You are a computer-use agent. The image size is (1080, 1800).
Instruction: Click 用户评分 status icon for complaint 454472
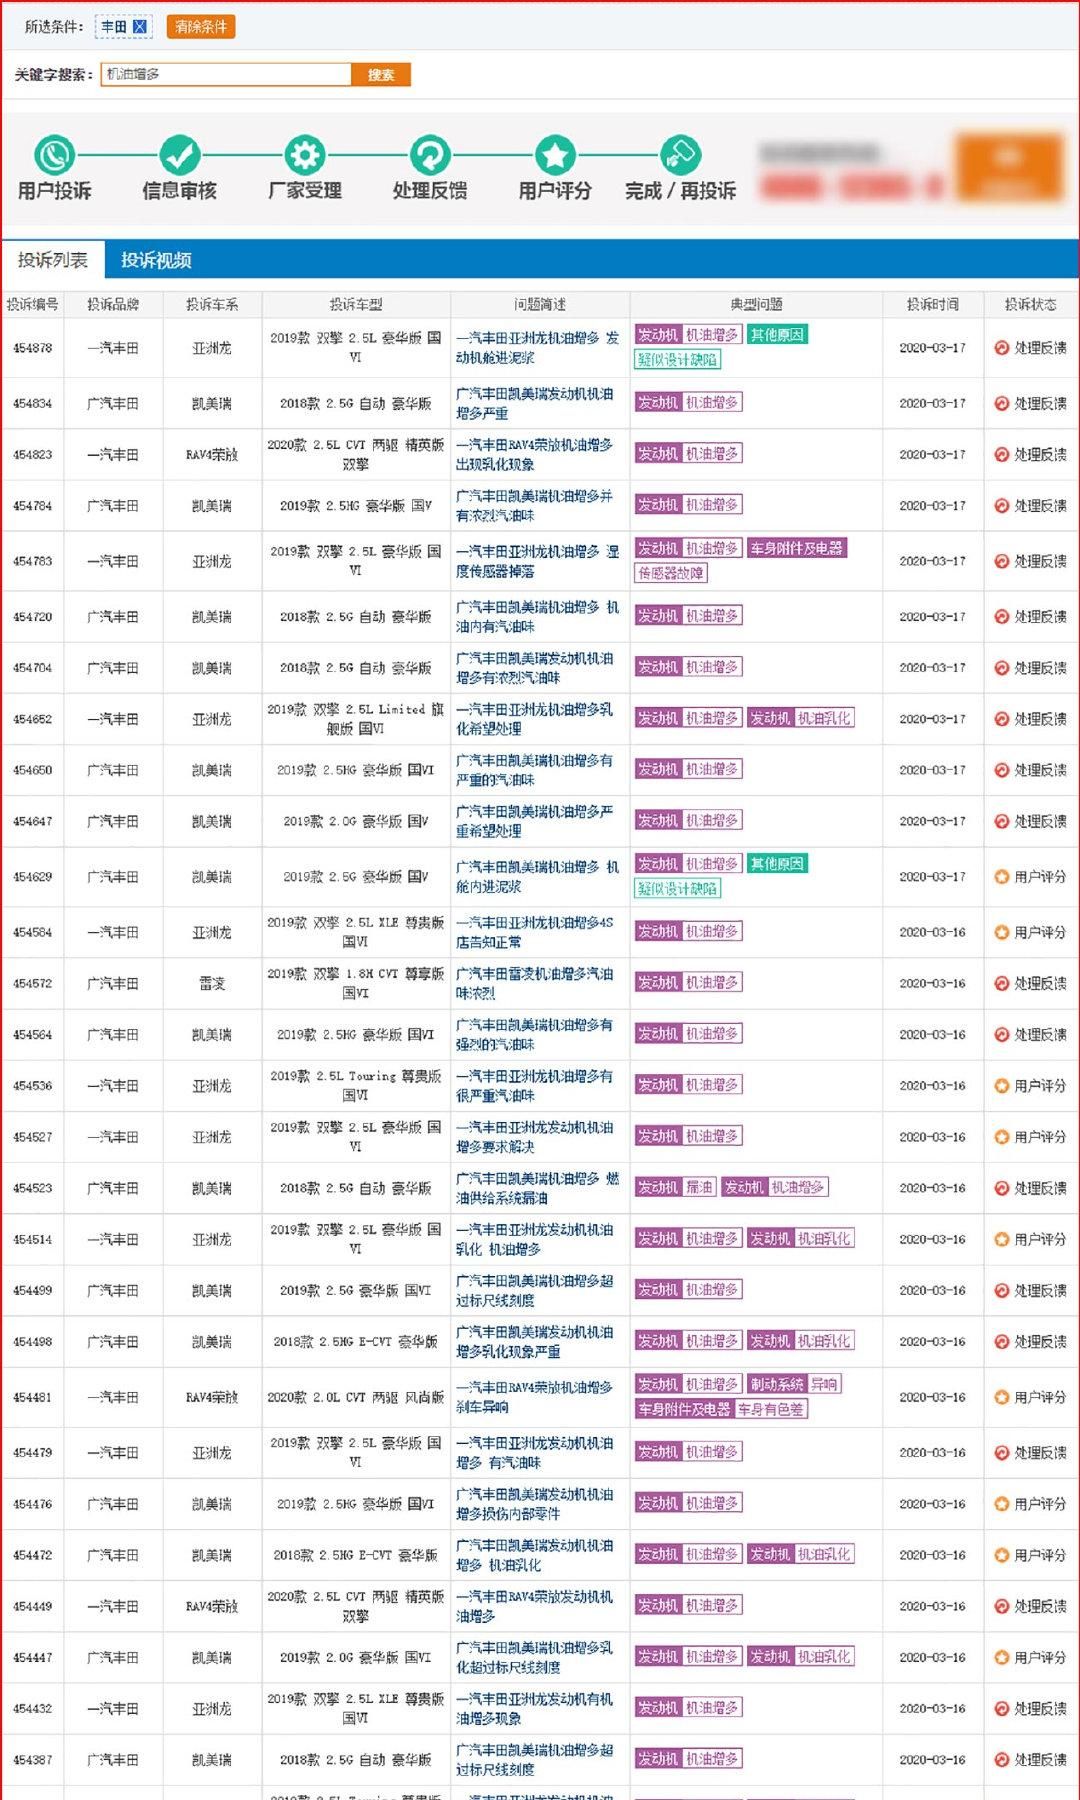point(1001,1555)
